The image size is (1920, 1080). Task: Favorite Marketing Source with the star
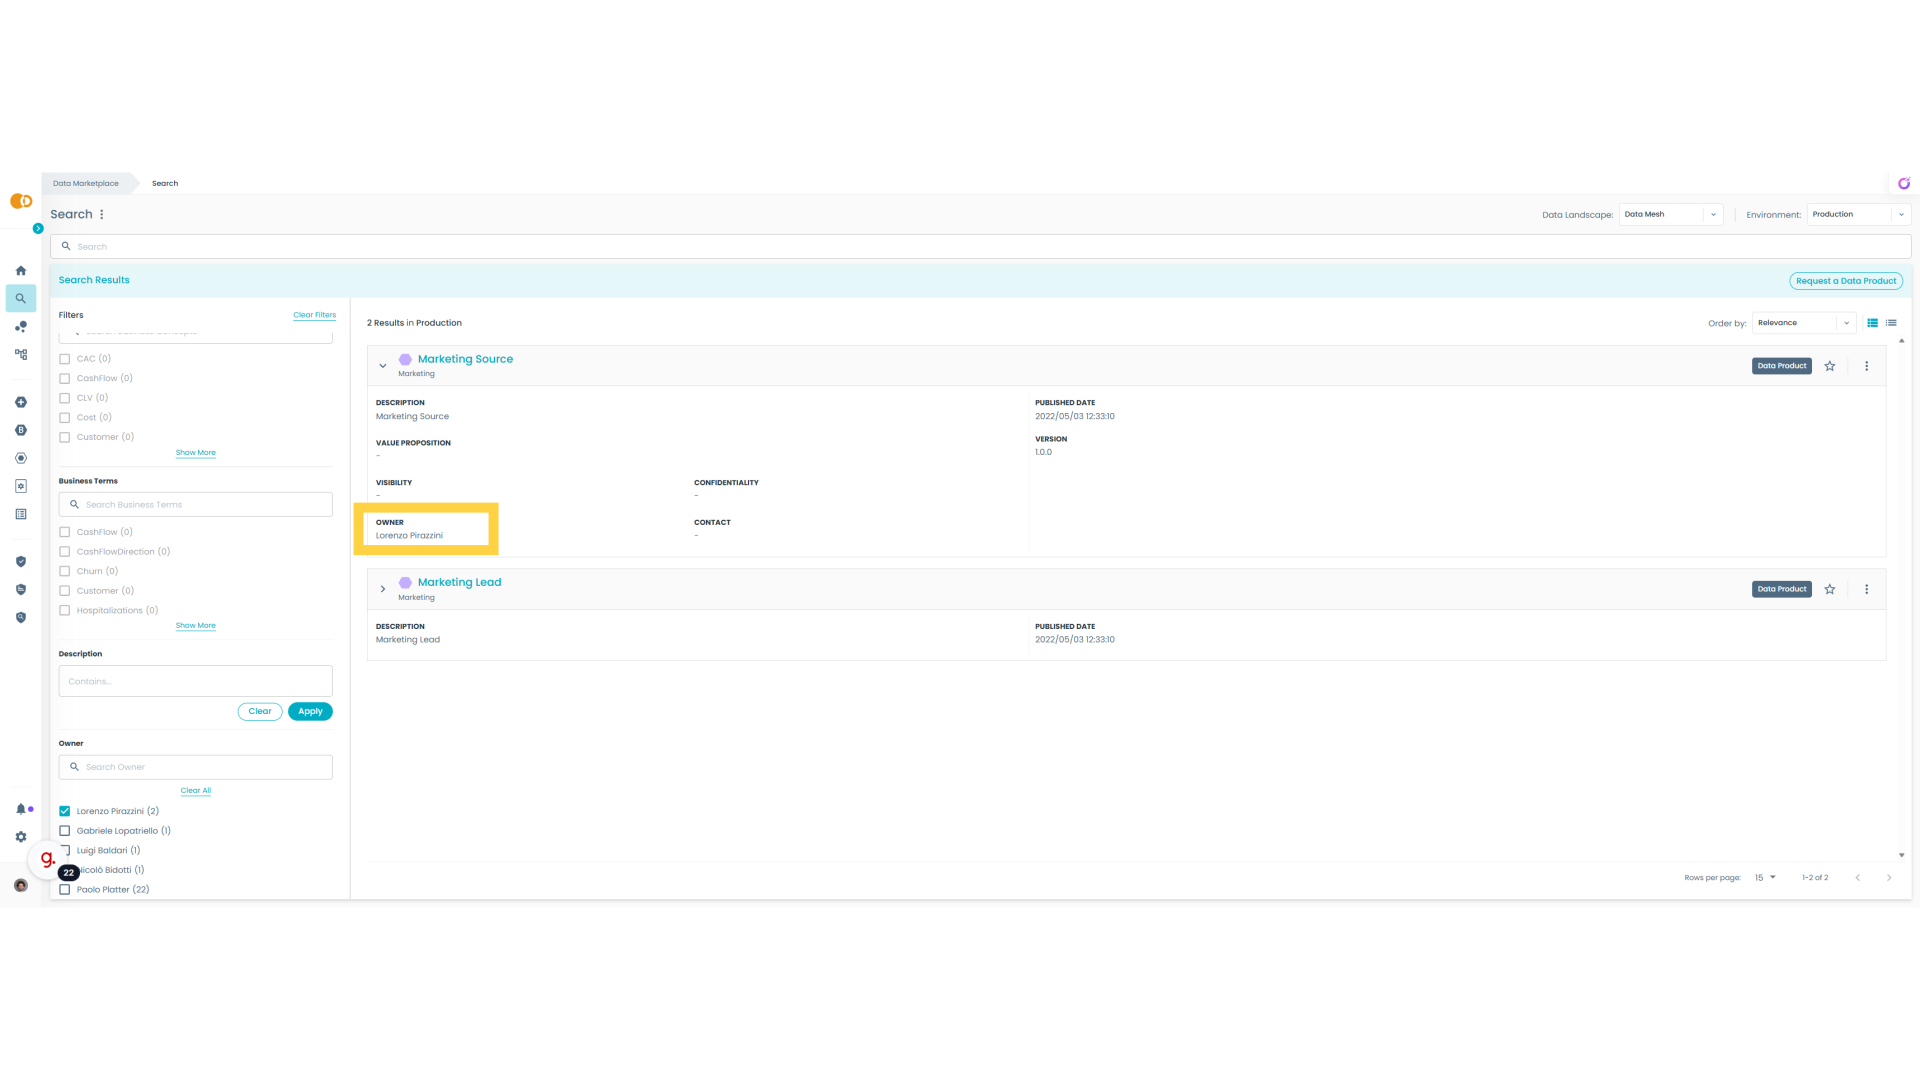pyautogui.click(x=1830, y=366)
